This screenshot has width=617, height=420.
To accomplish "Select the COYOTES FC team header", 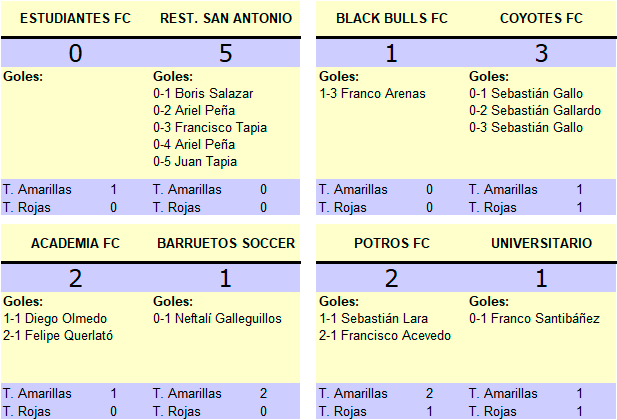I will [x=541, y=18].
